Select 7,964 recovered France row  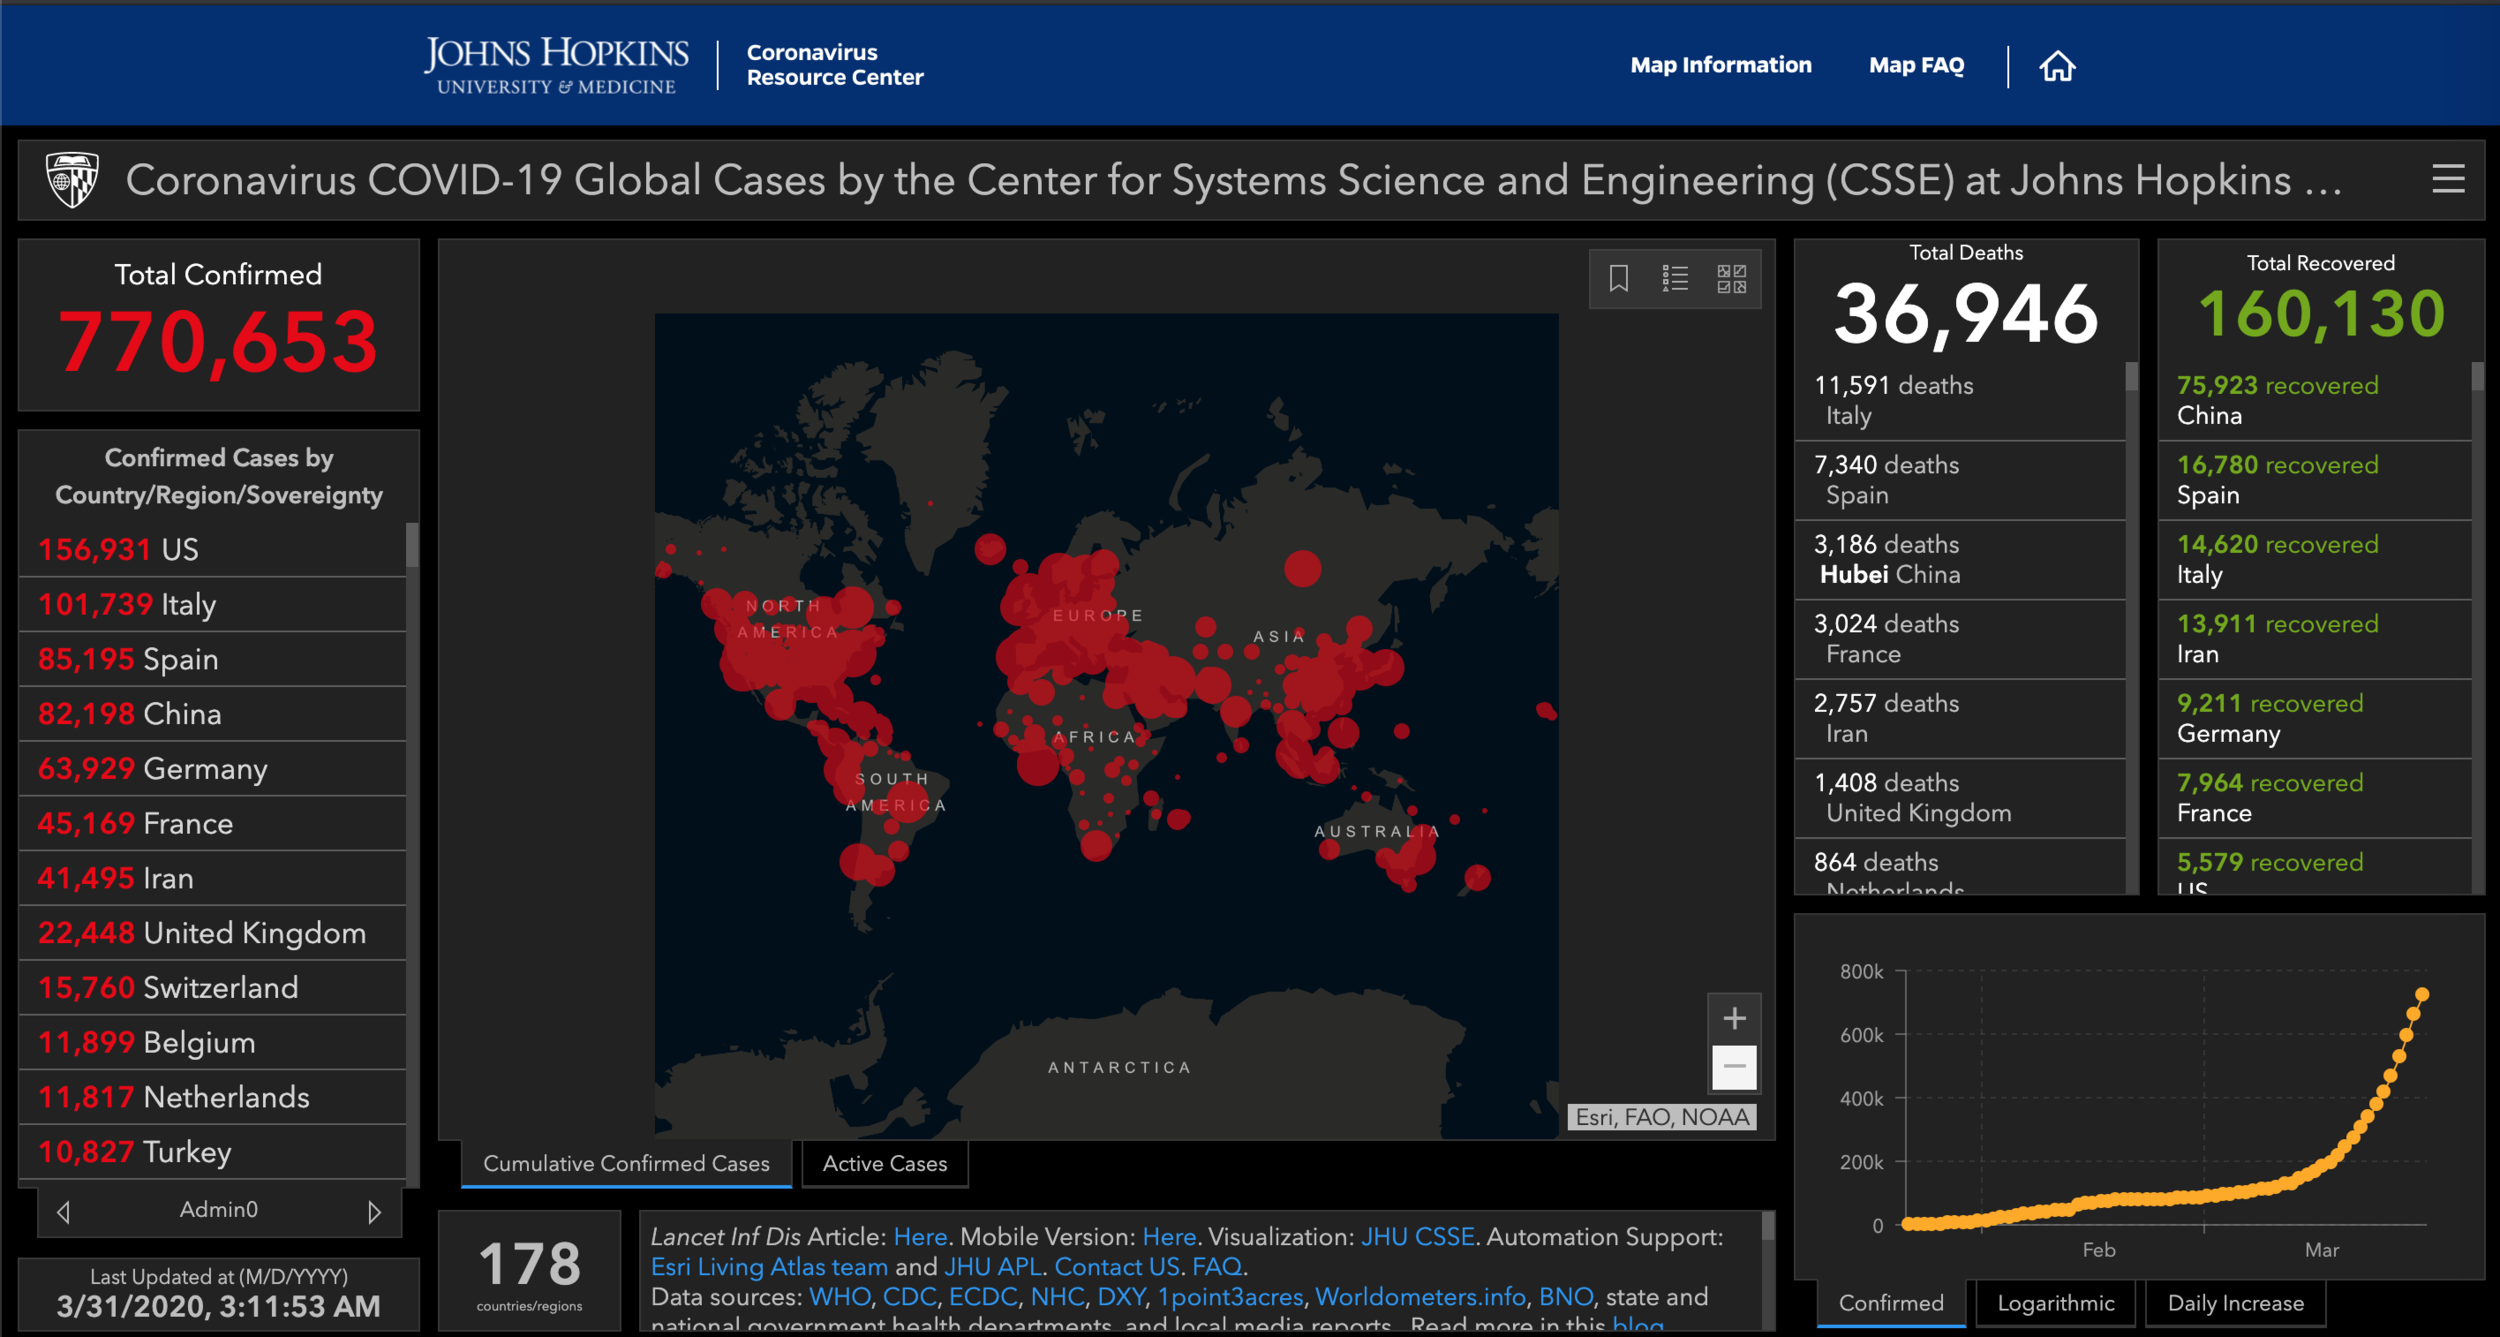[2315, 798]
